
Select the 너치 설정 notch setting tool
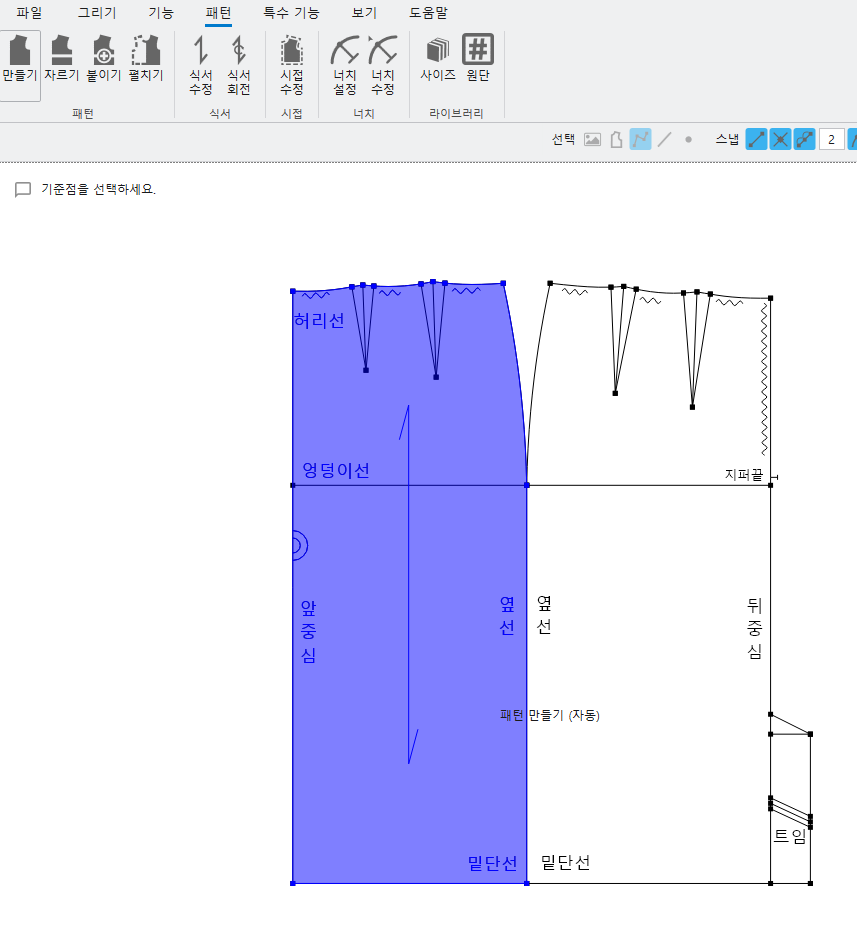[344, 65]
